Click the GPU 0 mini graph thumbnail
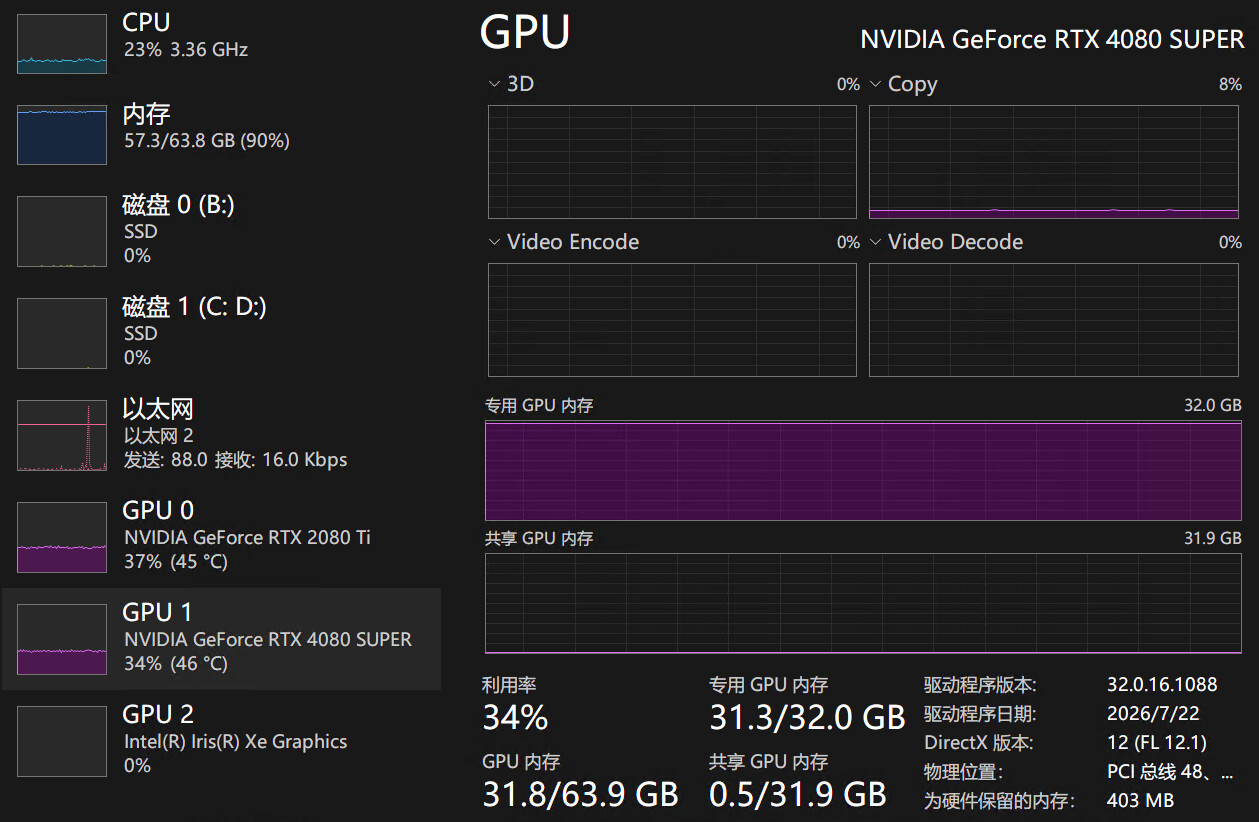The width and height of the screenshot is (1259, 822). (x=62, y=538)
